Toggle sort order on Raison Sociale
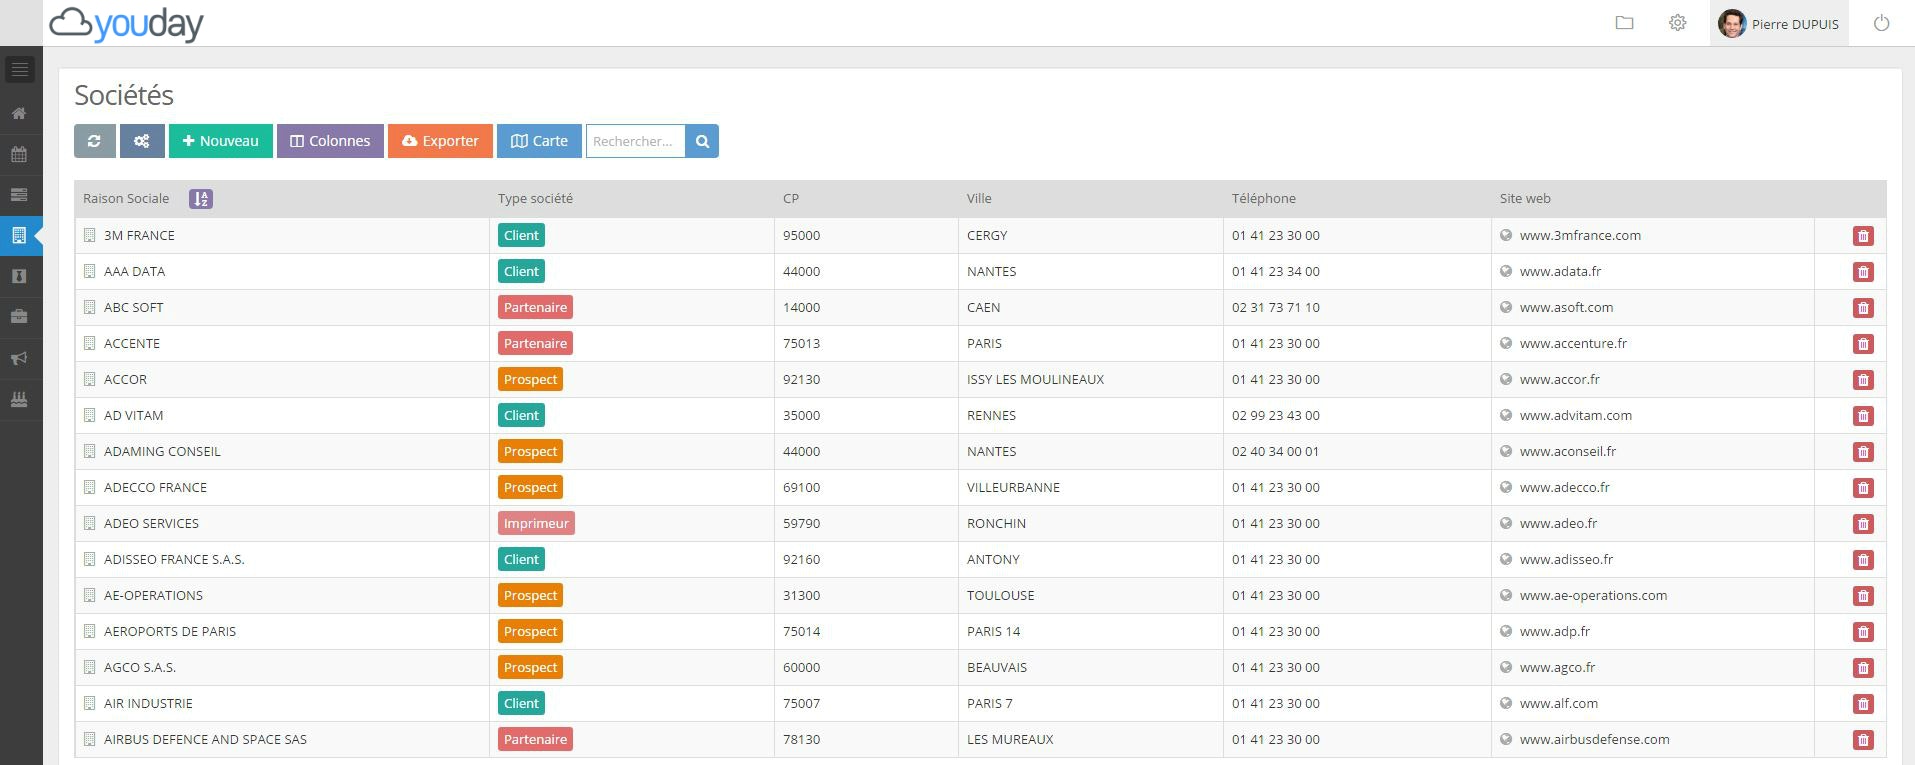 [201, 199]
